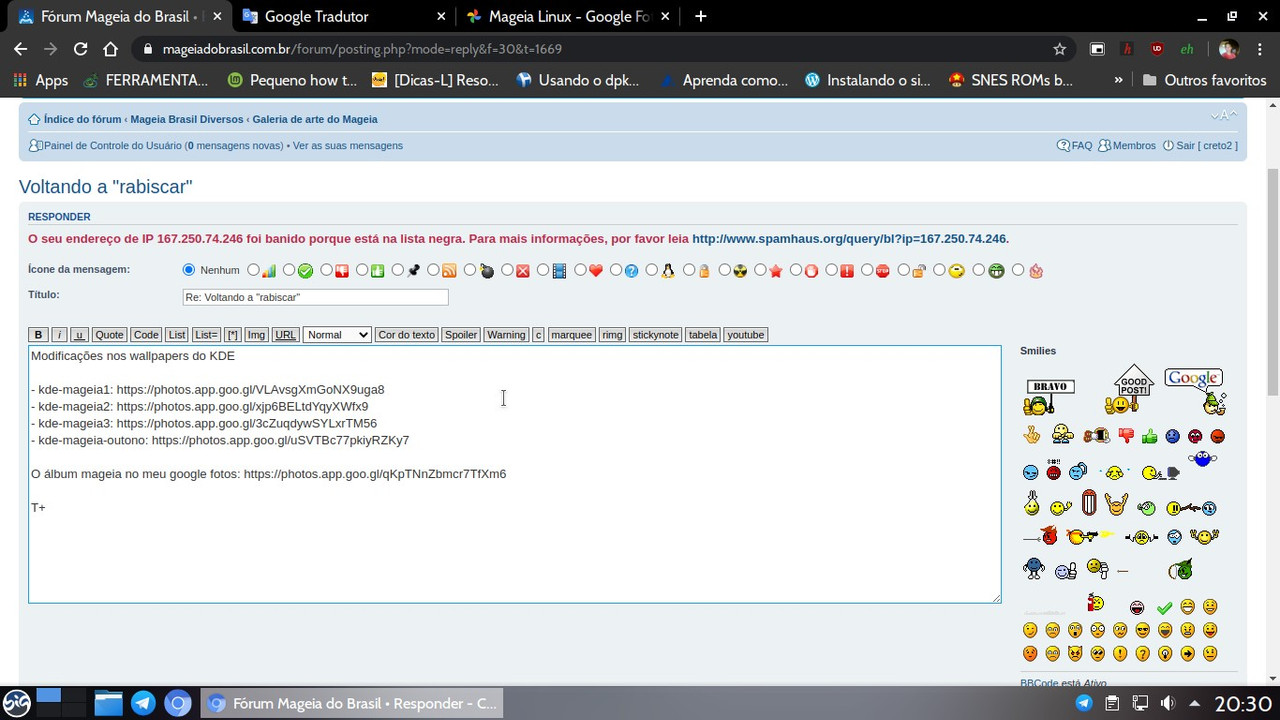Insert the crossed-fingers hand smiley
The height and width of the screenshot is (720, 1280).
1031,435
